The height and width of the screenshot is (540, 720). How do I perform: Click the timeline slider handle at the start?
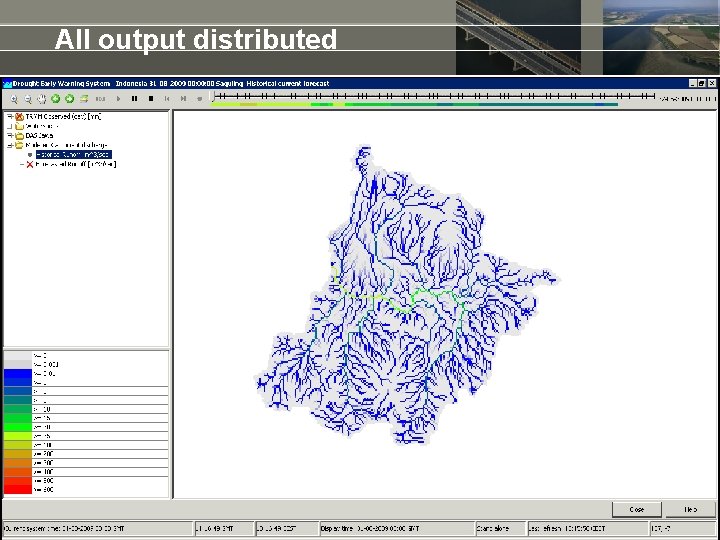(213, 96)
